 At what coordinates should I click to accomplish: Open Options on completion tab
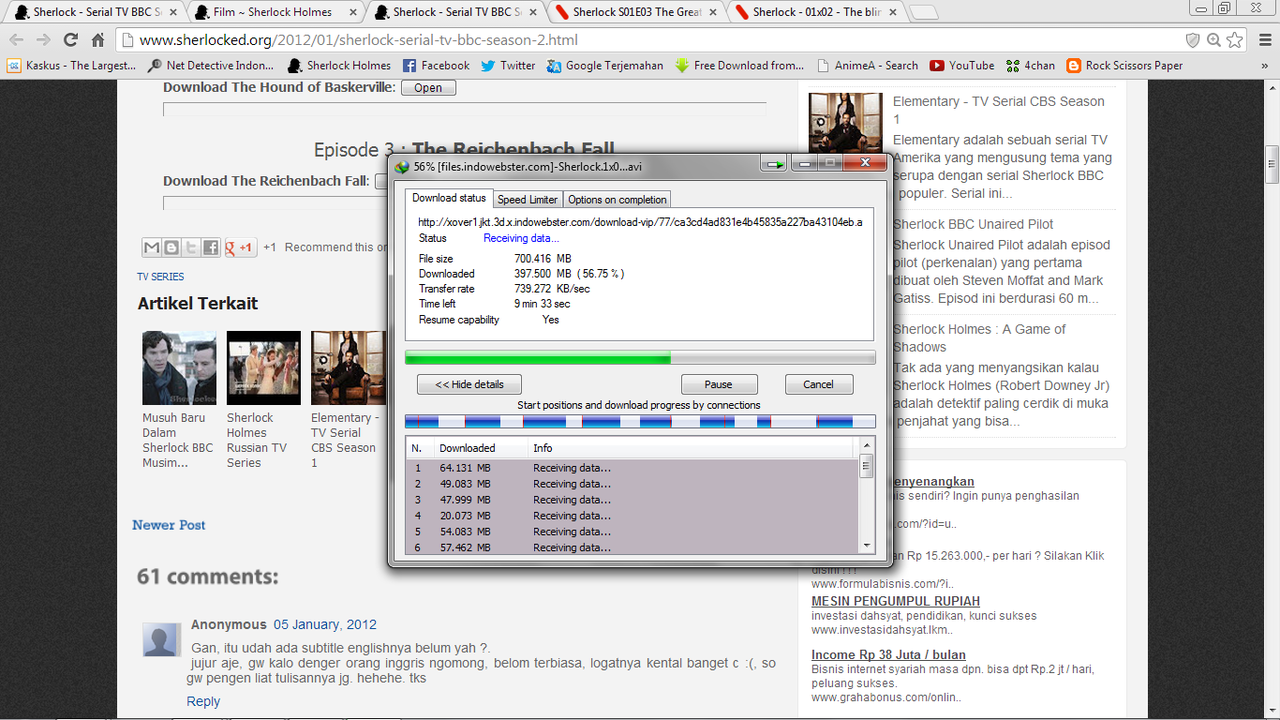click(x=617, y=199)
